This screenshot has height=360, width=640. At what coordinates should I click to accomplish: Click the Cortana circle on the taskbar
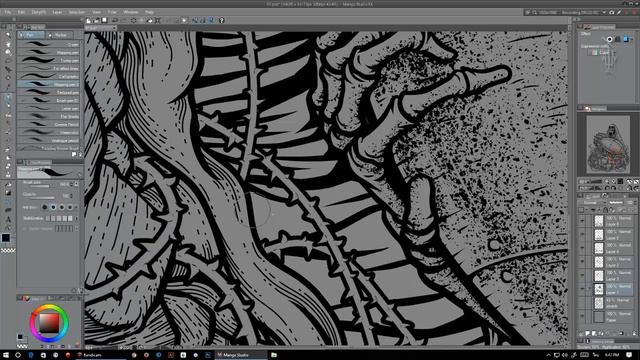(18, 355)
